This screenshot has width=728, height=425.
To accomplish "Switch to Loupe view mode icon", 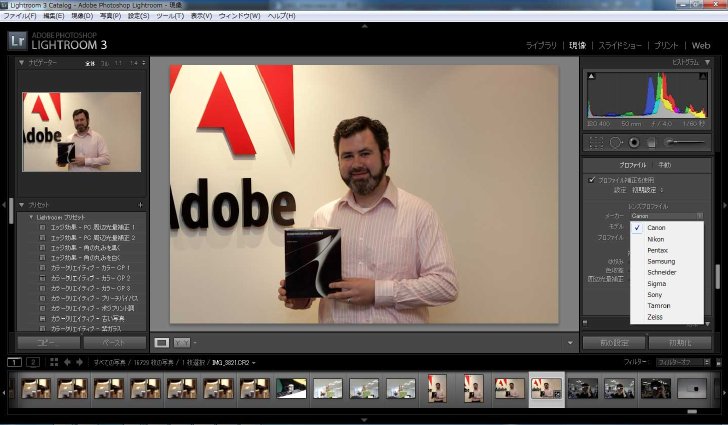I will (162, 343).
